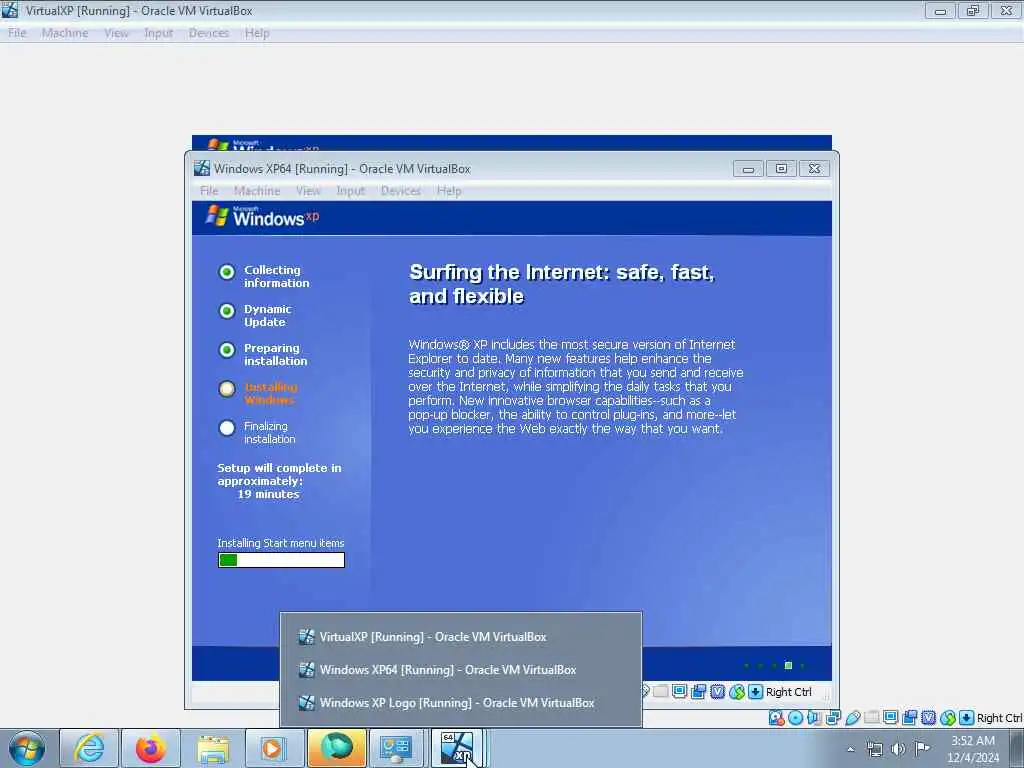This screenshot has width=1024, height=768.
Task: Click shared folders indicator in XP64 status bar
Action: [660, 691]
